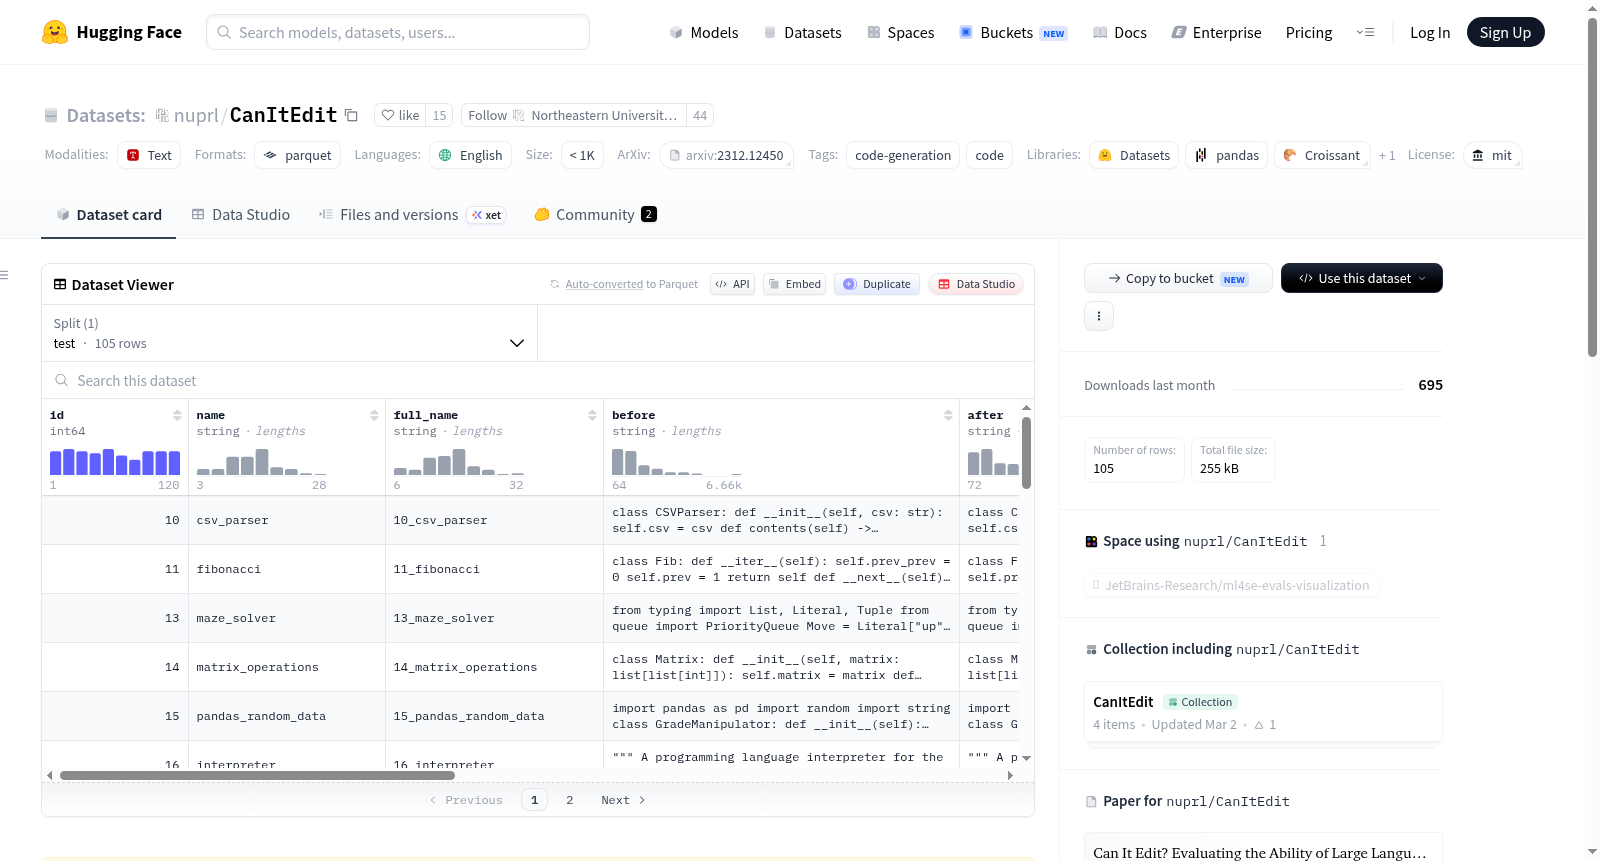
Task: Open Data Studio from viewer header
Action: 976,284
